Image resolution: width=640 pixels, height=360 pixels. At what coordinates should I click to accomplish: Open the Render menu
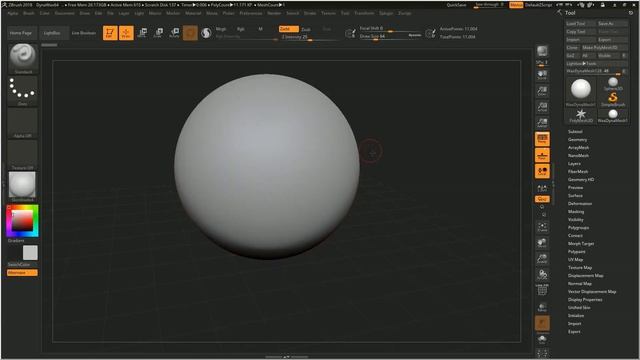coord(274,13)
